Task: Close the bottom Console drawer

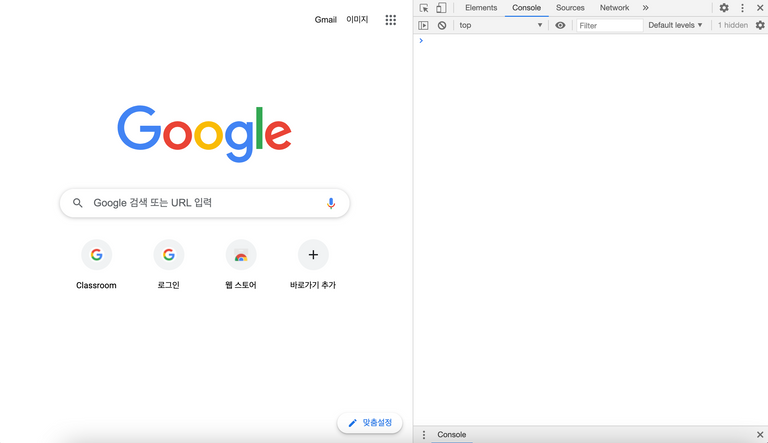Action: (760, 435)
